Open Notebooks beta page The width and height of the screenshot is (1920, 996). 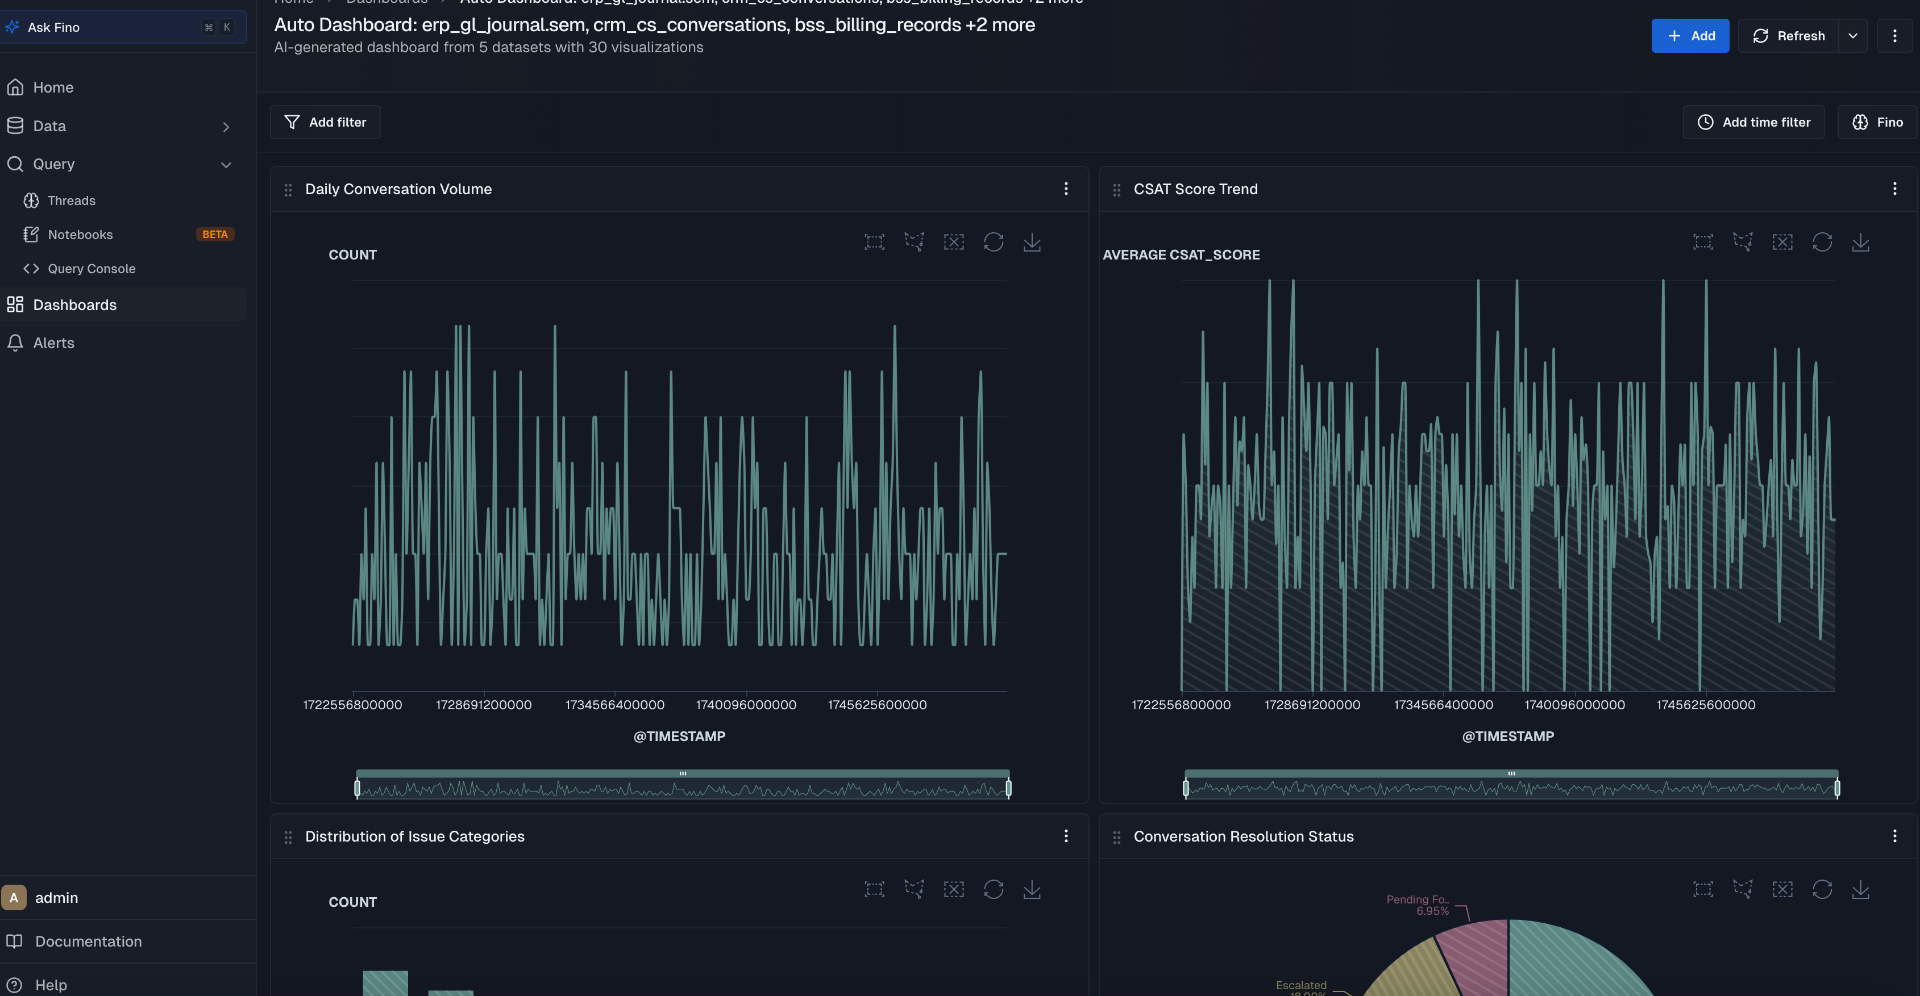pyautogui.click(x=80, y=235)
